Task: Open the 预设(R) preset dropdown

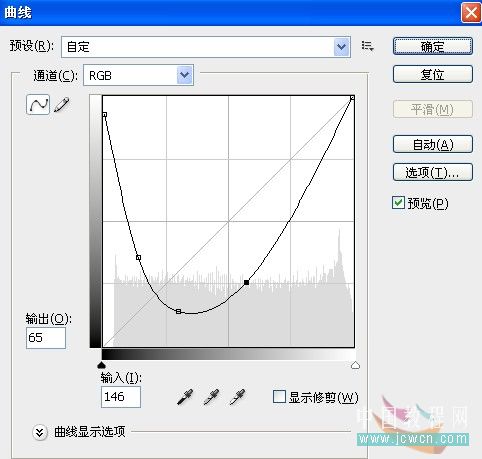Action: 206,47
